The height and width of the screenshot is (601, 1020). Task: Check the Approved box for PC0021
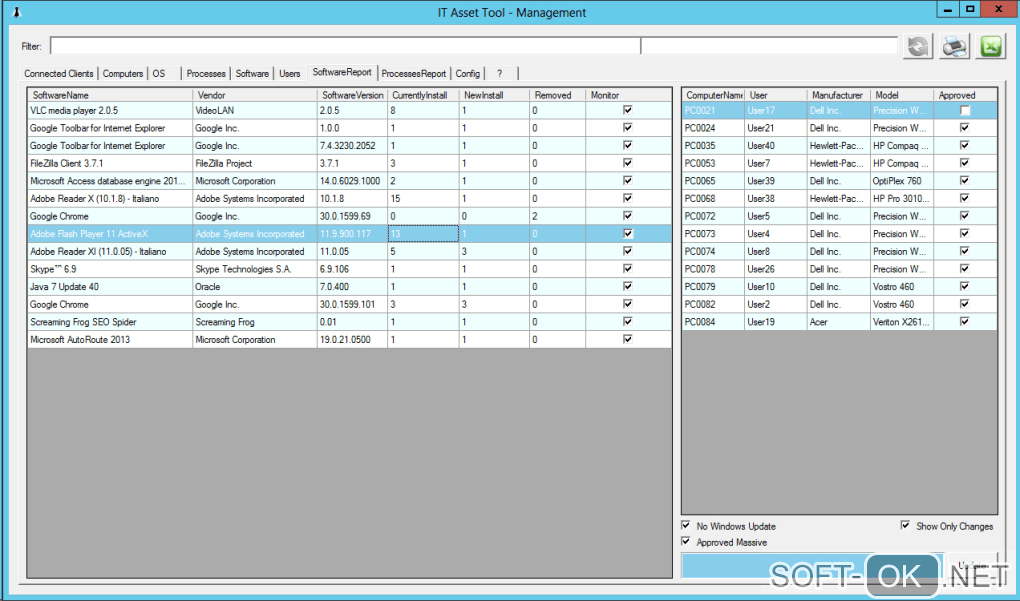(x=965, y=110)
